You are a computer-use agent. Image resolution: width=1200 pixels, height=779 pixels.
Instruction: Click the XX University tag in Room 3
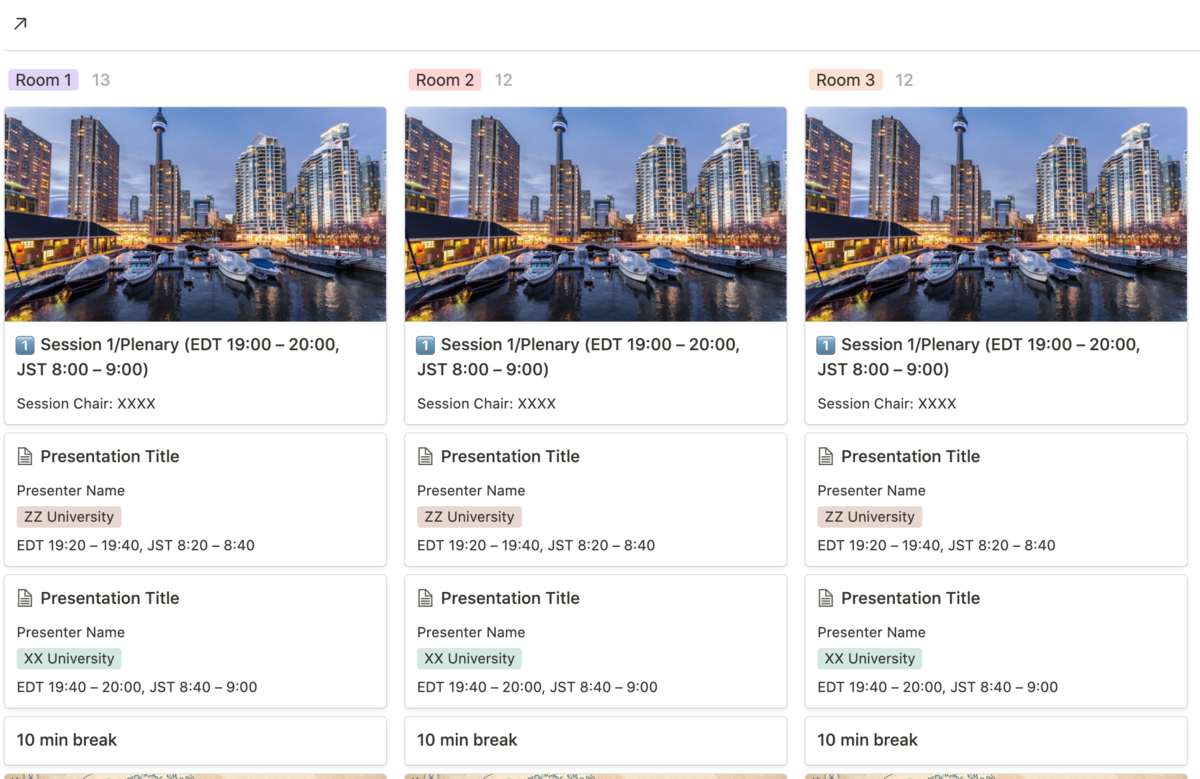[870, 659]
